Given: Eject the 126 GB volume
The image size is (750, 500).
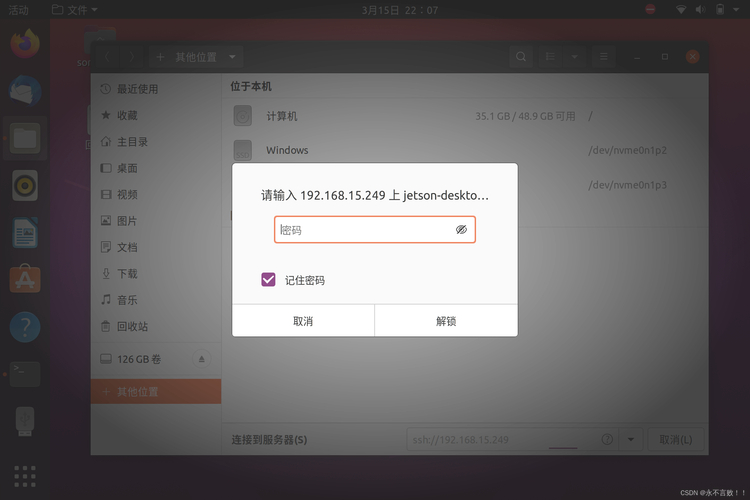Looking at the screenshot, I should [201, 359].
